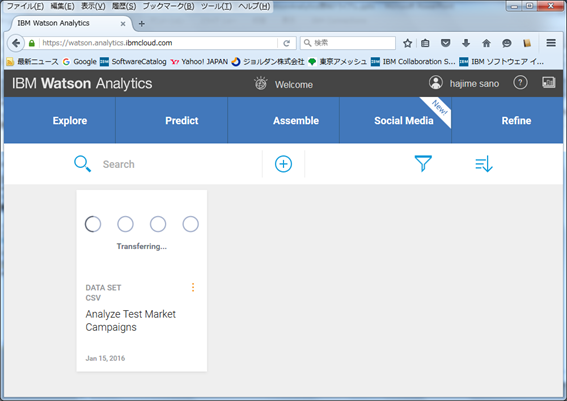Open the Analyze Test Market Campaigns card
Screen dimensions: 567x401
click(142, 281)
